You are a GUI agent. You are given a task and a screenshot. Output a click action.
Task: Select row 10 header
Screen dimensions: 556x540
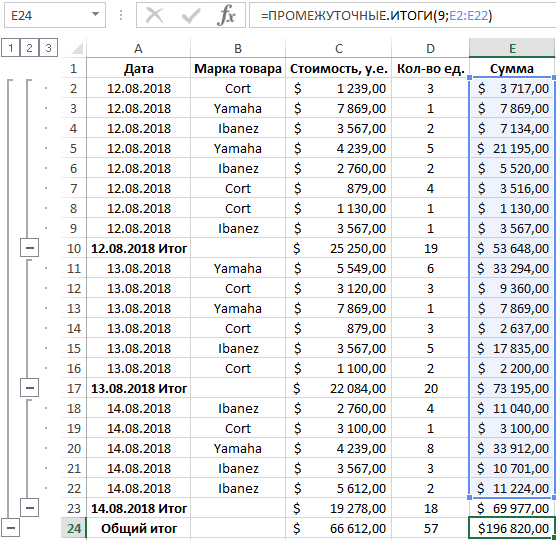point(74,248)
